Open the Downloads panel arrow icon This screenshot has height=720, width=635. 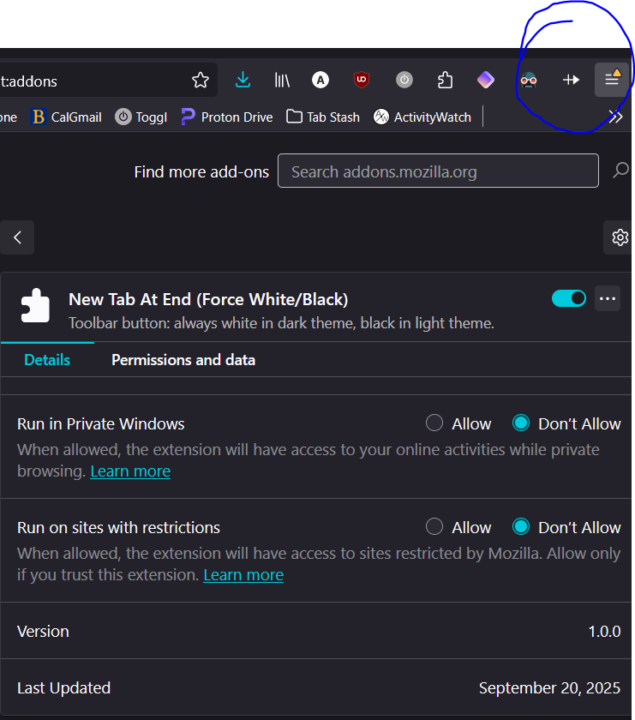click(242, 80)
